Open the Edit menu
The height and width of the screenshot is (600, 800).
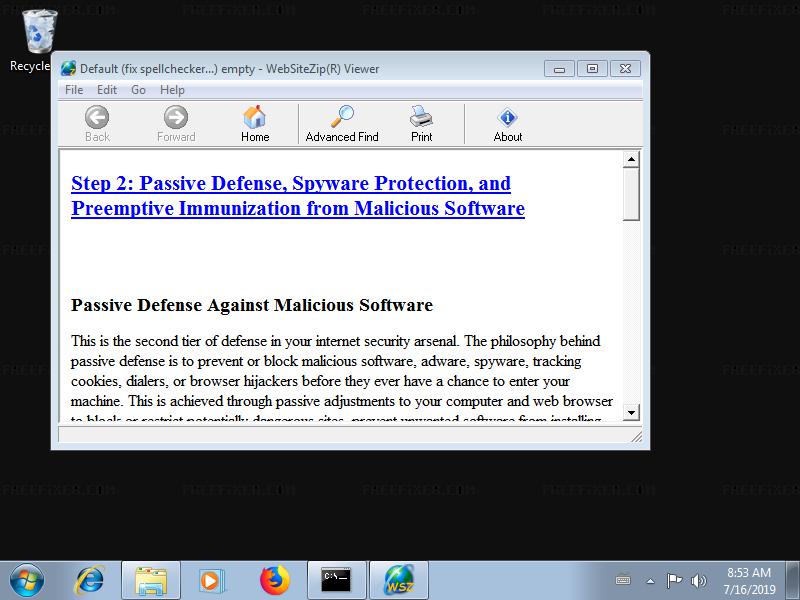(x=107, y=90)
